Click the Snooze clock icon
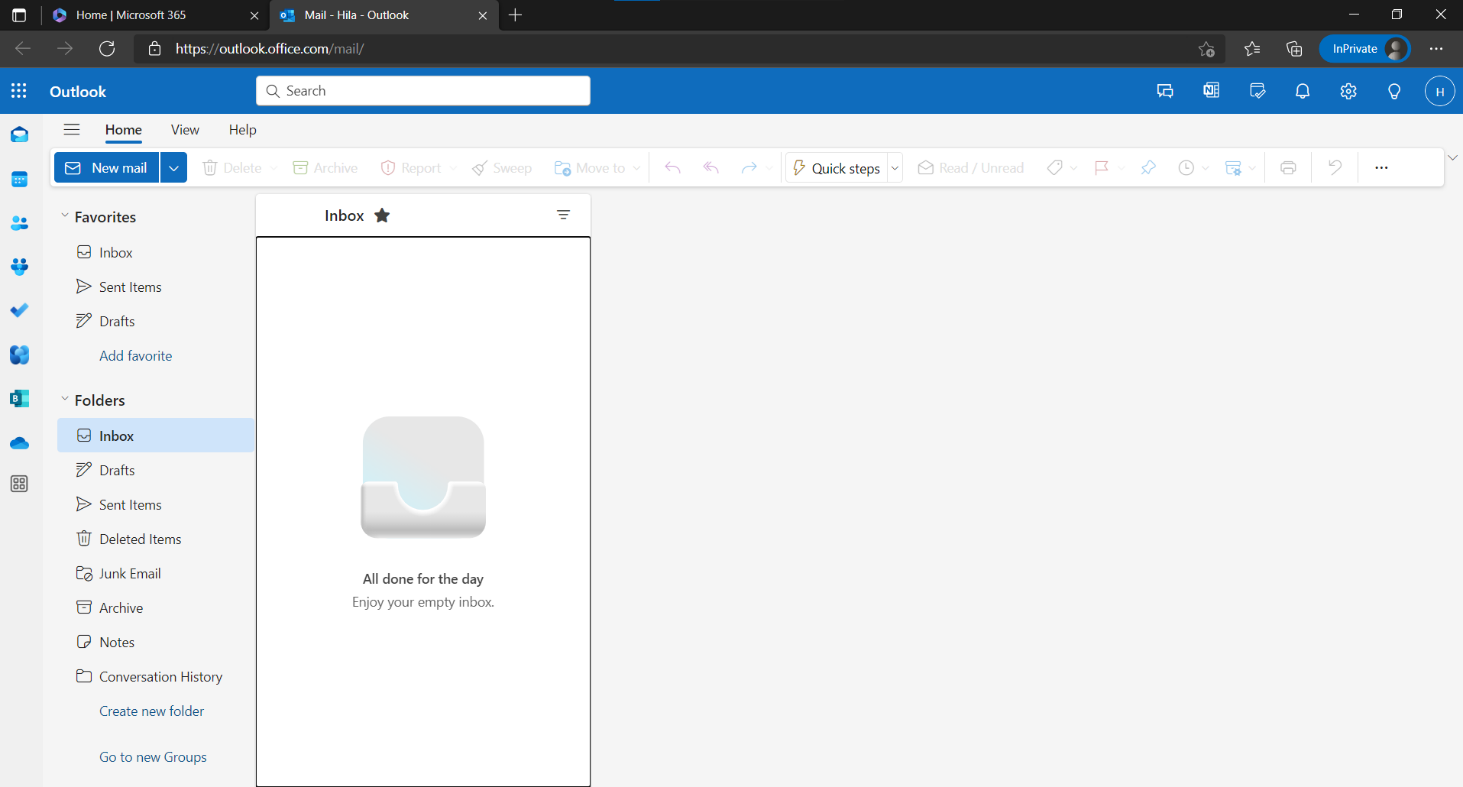This screenshot has width=1463, height=787. coord(1186,168)
